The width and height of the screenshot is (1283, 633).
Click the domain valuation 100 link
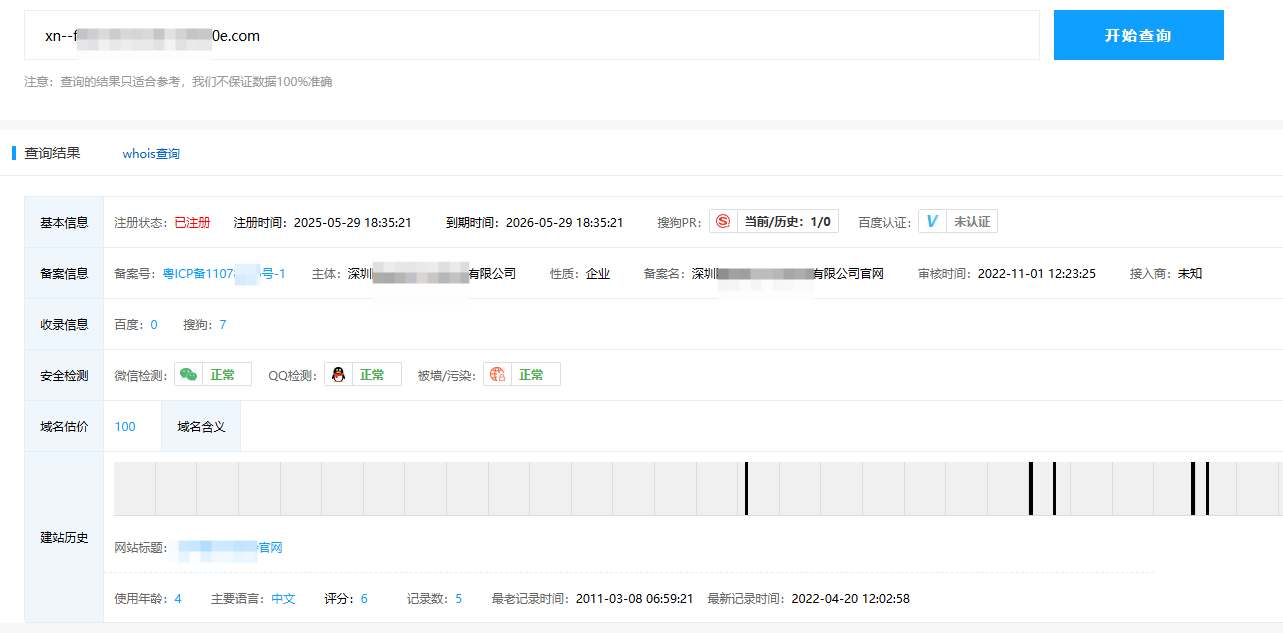pos(125,427)
